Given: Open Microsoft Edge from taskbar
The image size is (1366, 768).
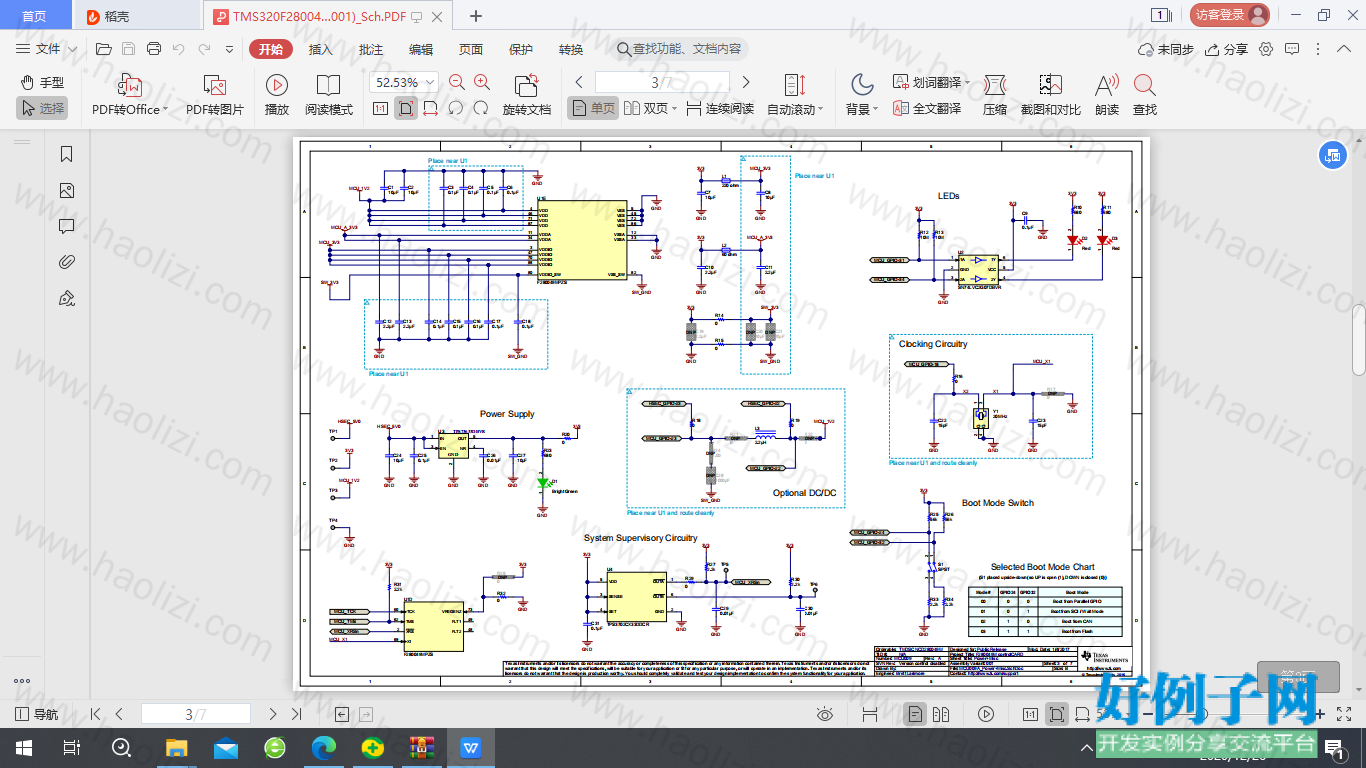Looking at the screenshot, I should tap(324, 748).
